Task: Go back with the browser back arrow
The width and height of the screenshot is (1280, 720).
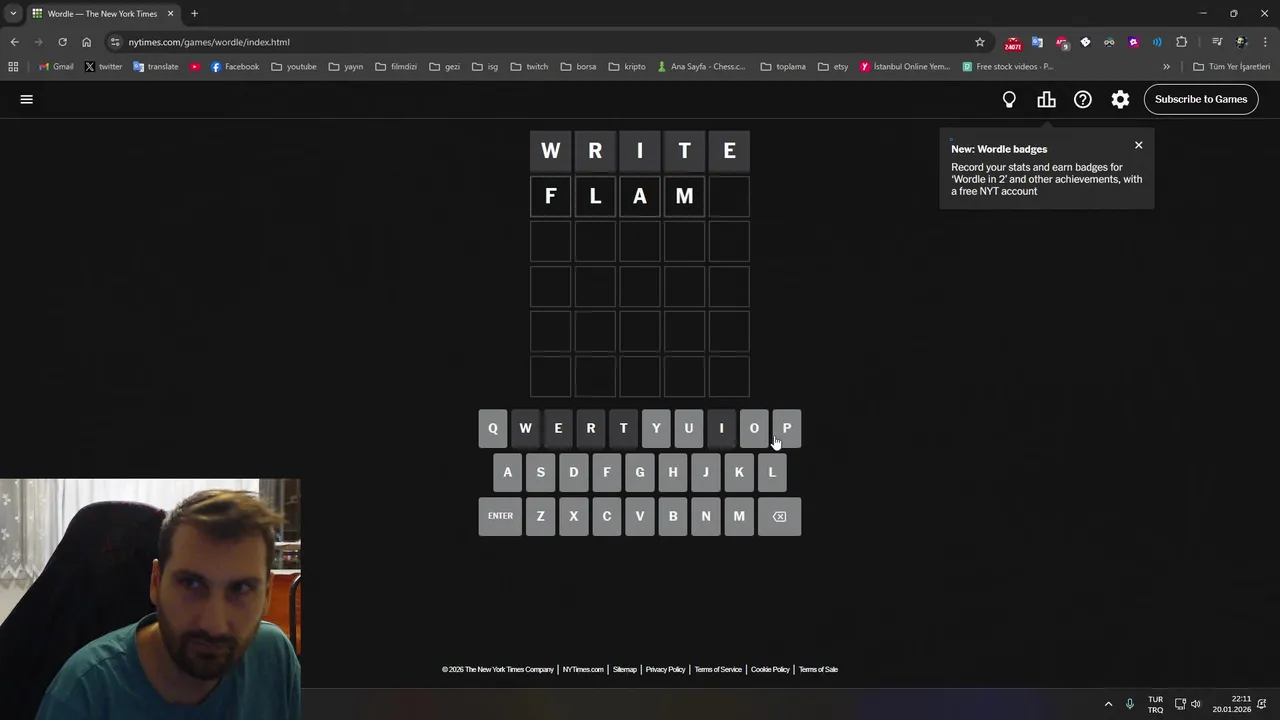Action: click(14, 42)
